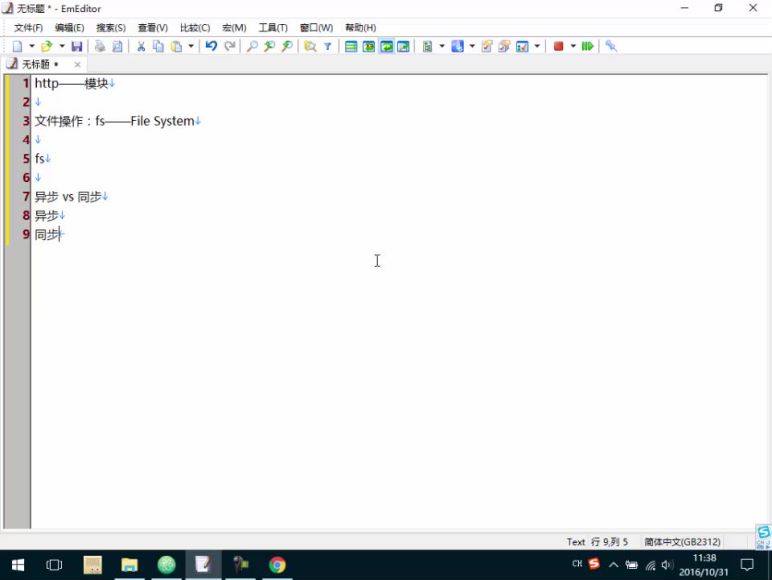Screen dimensions: 772x580
Task: Open the 窗口(W) menu
Action: point(317,28)
